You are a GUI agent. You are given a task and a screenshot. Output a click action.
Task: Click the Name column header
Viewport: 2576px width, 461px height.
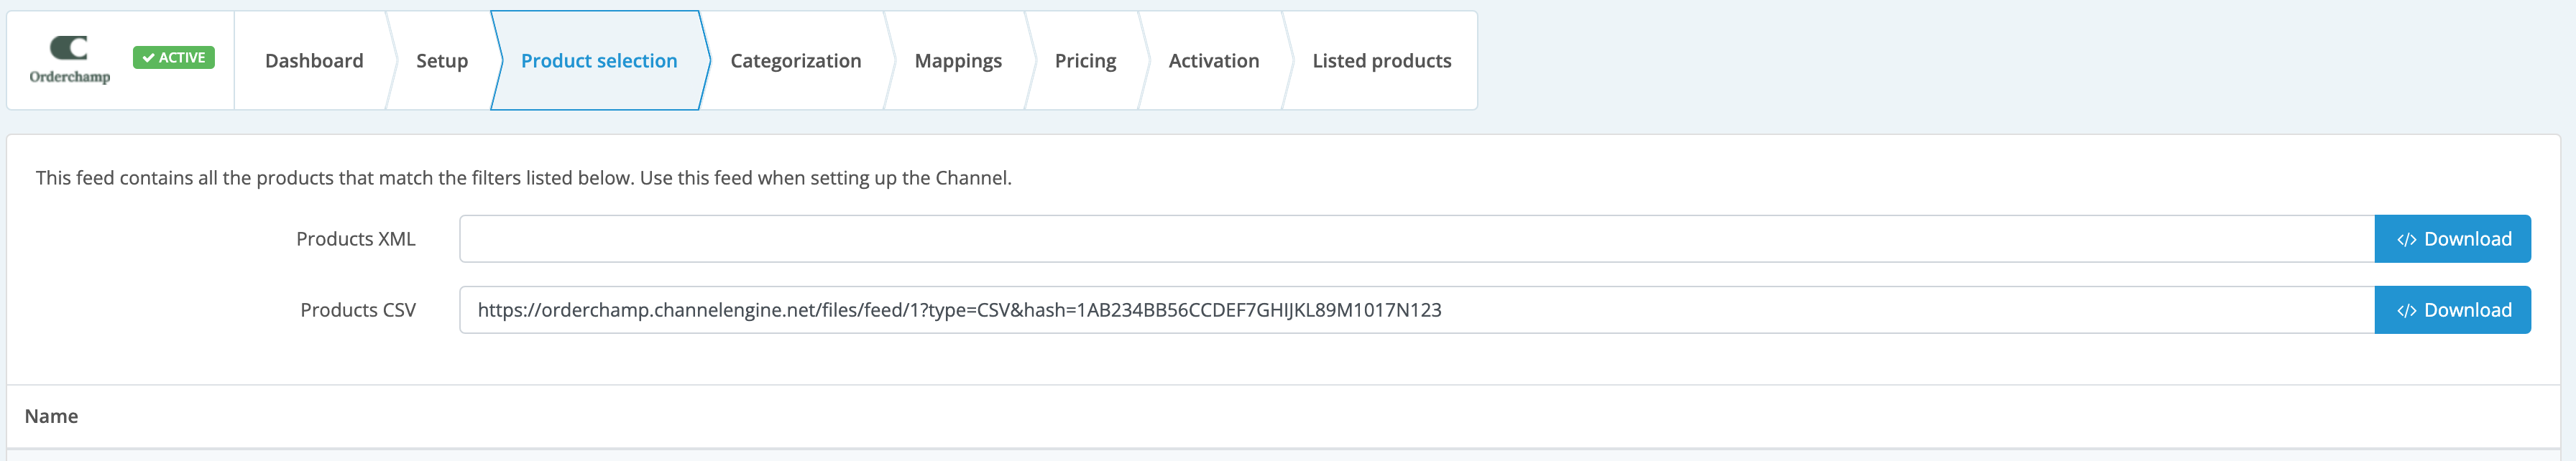click(x=51, y=417)
